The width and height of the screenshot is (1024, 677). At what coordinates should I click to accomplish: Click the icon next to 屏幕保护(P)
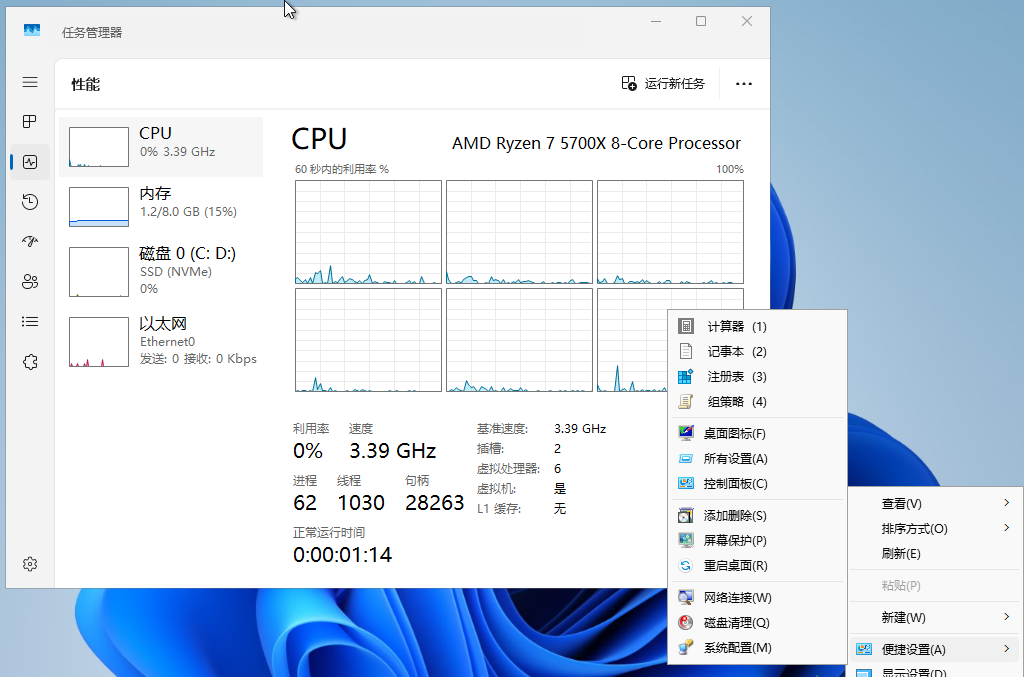point(686,540)
